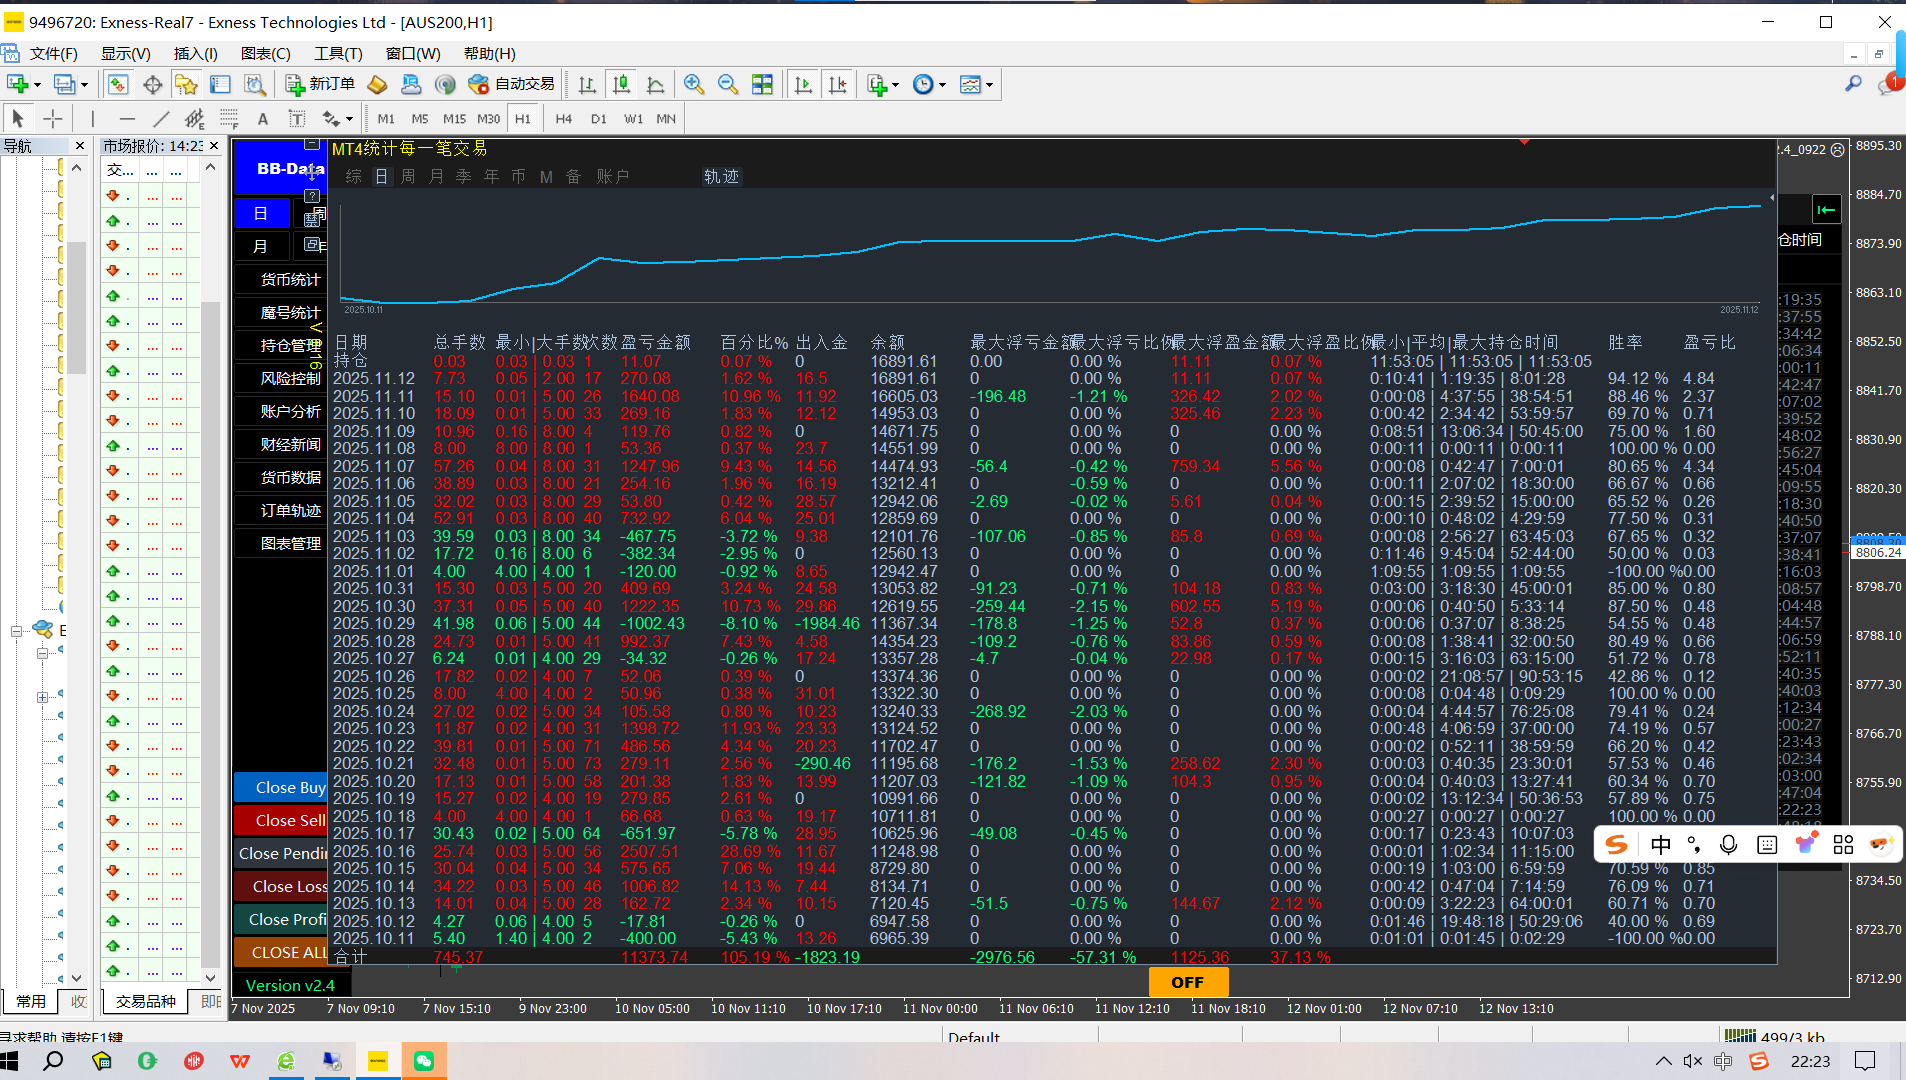
Task: Toggle the AutoTrading (自动交易) button
Action: [x=511, y=85]
